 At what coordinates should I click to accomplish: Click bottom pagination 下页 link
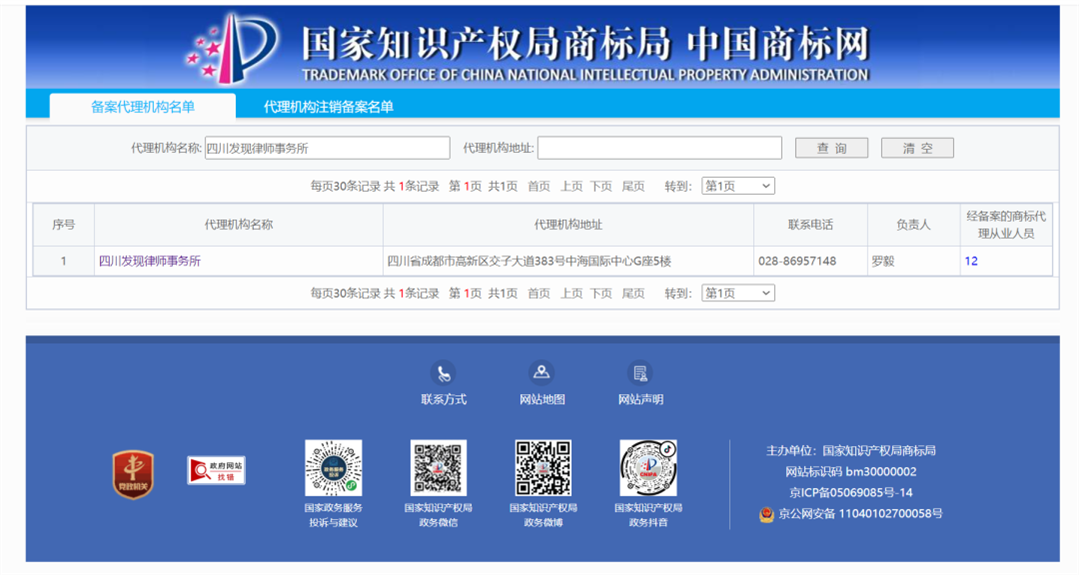601,293
